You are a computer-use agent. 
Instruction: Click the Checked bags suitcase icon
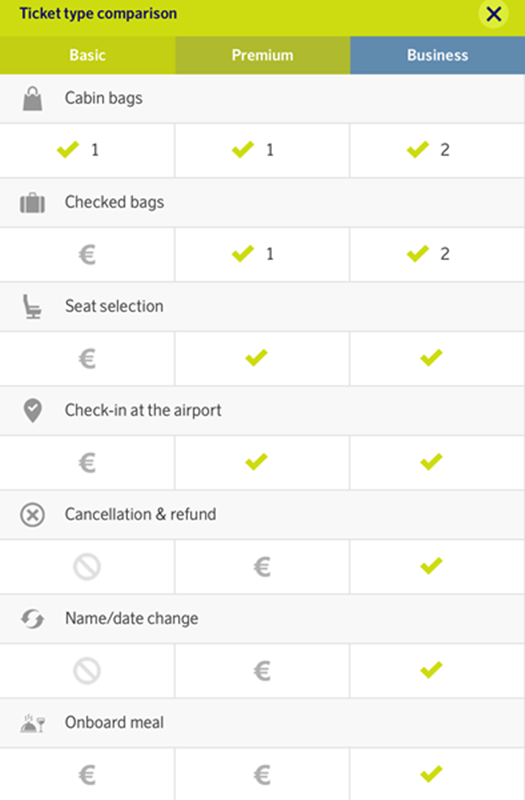[x=33, y=203]
